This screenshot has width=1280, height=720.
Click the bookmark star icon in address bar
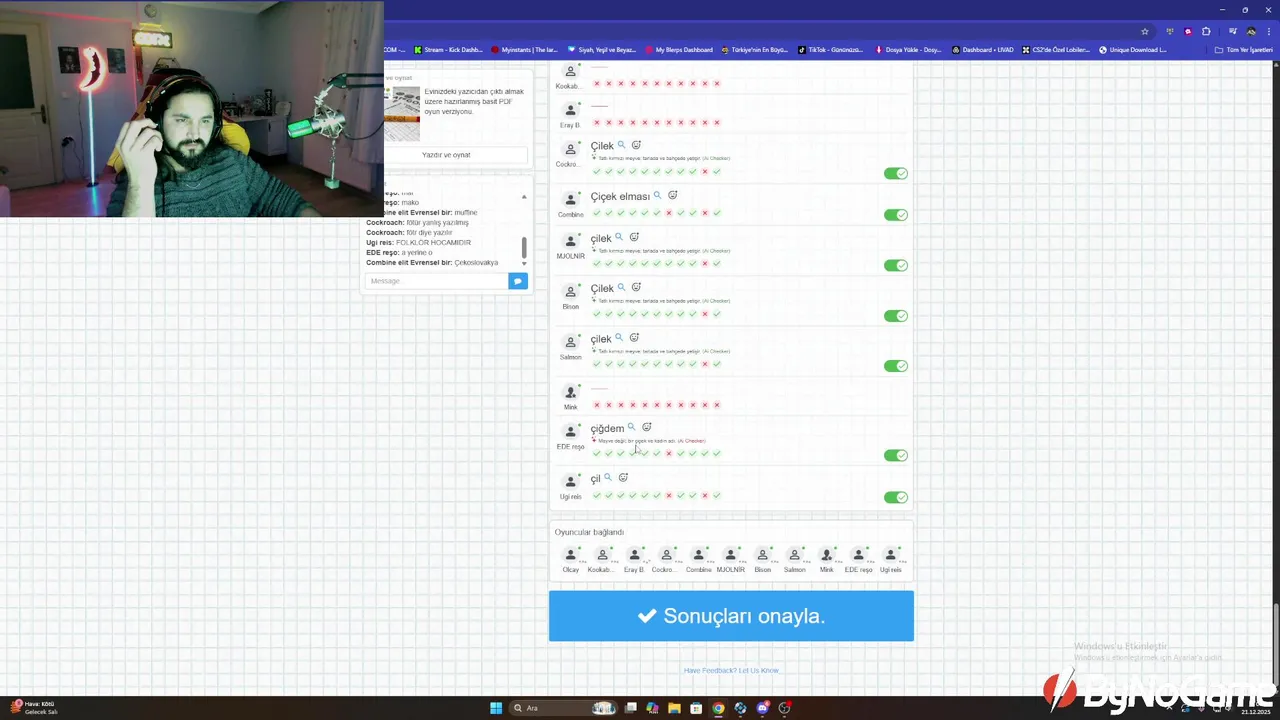coord(1145,31)
